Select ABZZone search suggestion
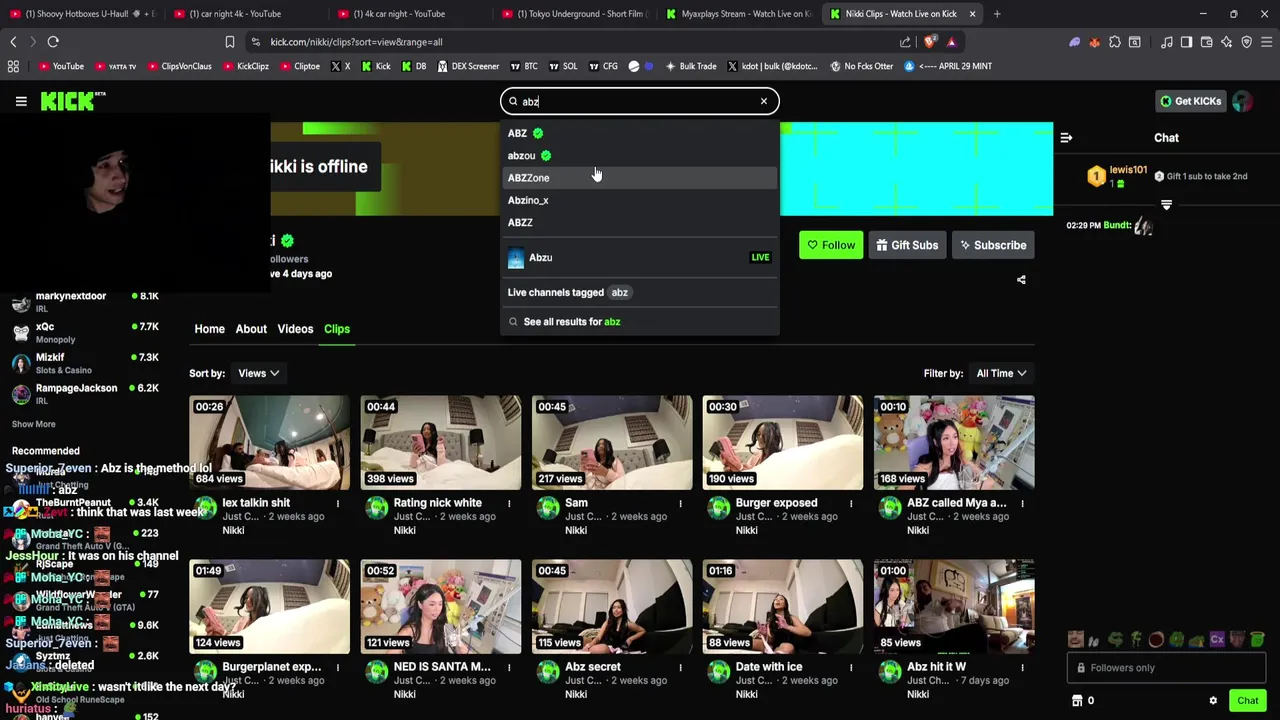 click(639, 178)
